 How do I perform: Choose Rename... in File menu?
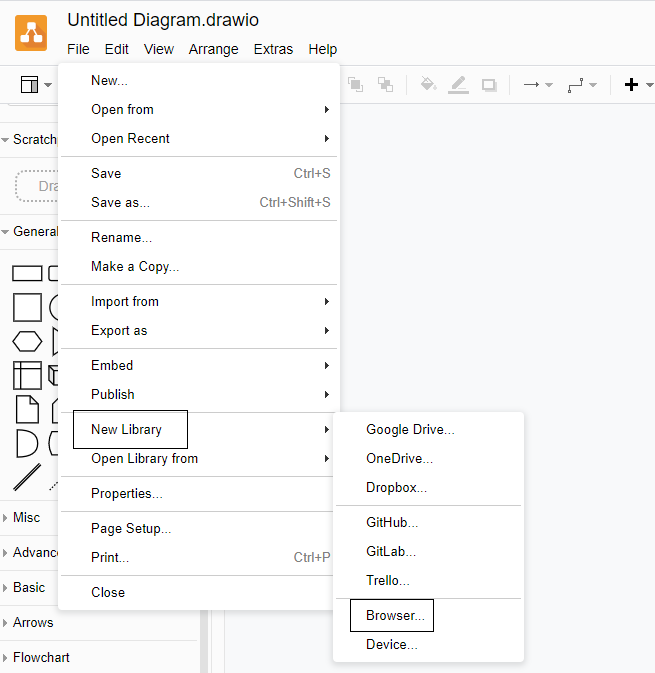[x=199, y=237]
